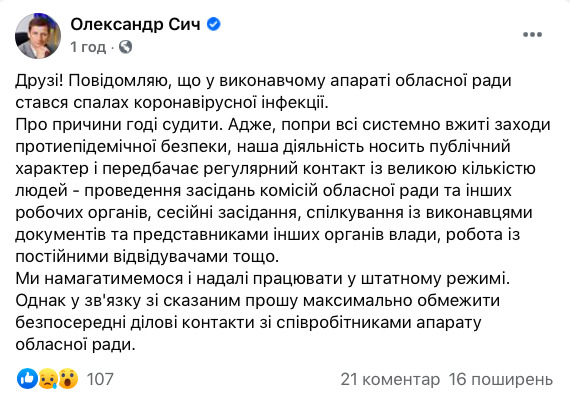The width and height of the screenshot is (570, 403).
Task: Open the three-dot post options menu
Action: [532, 35]
